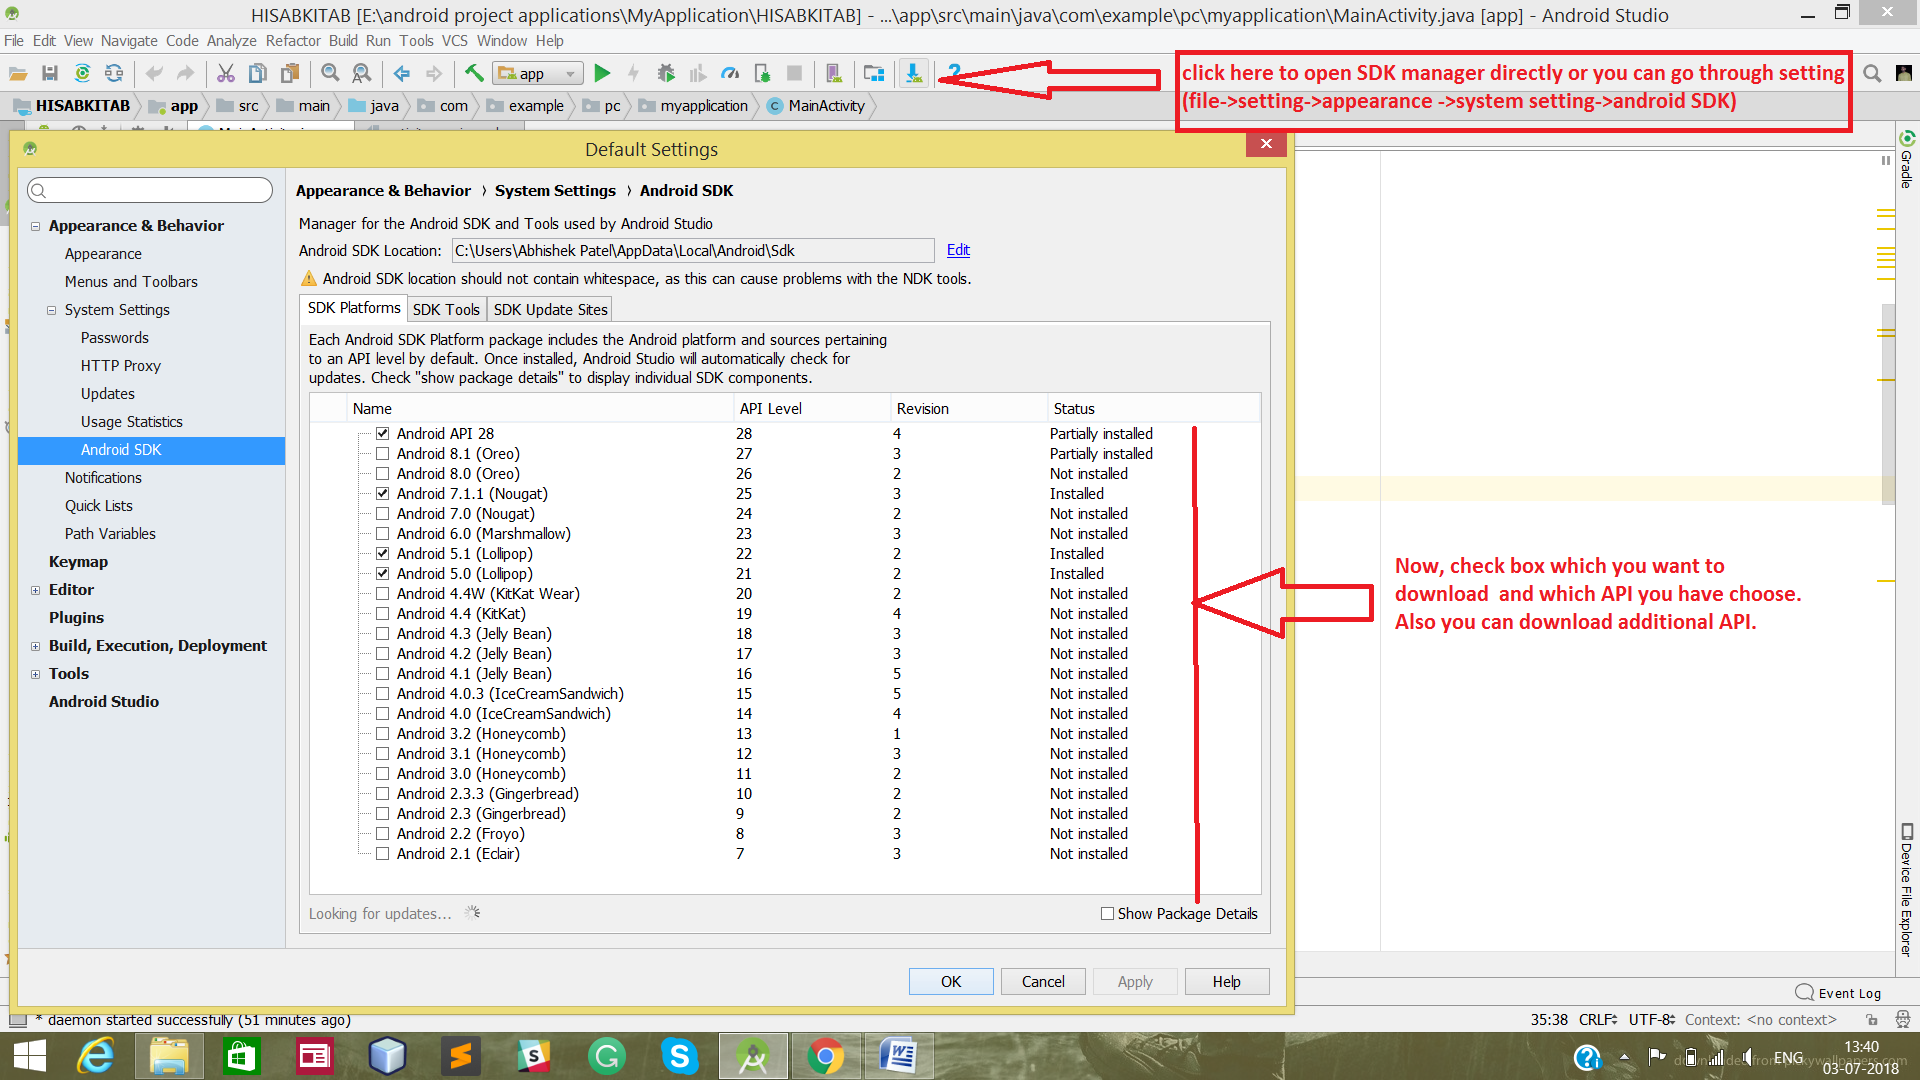1920x1080 pixels.
Task: Open Internet Explorer from taskbar
Action: 97,1056
